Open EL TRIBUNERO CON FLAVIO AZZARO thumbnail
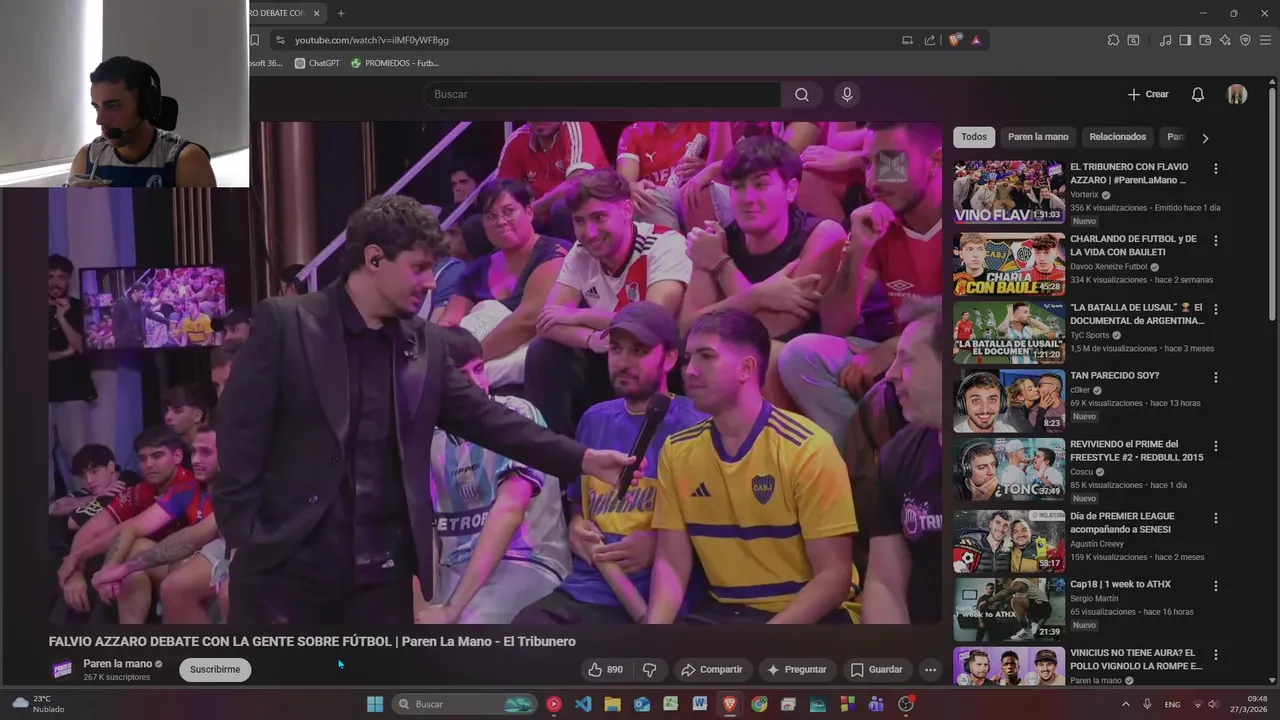This screenshot has height=720, width=1280. (1009, 191)
